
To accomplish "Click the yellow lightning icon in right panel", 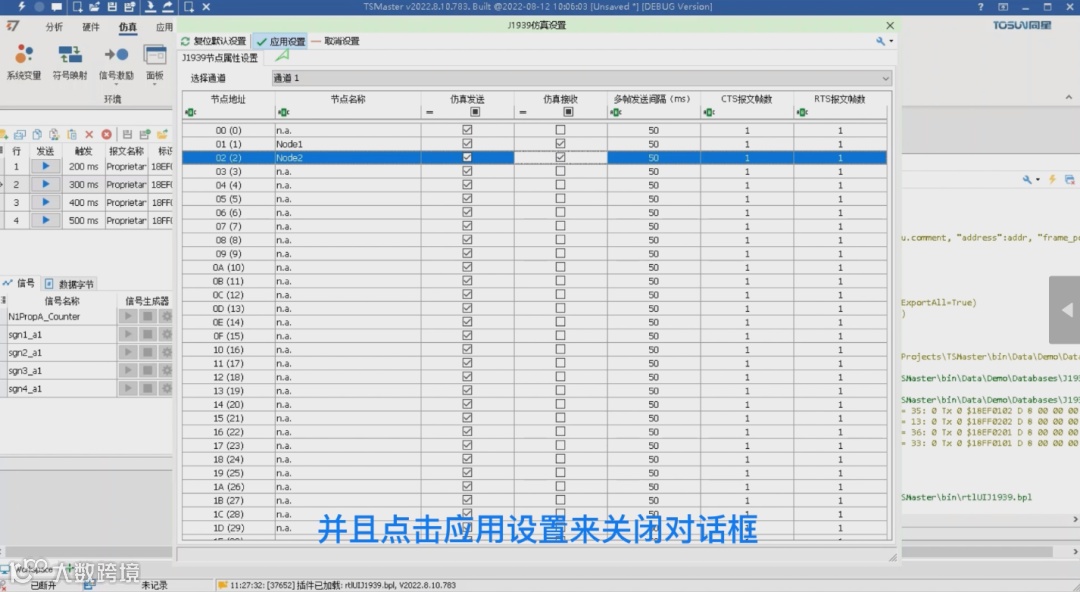I will [x=1052, y=179].
